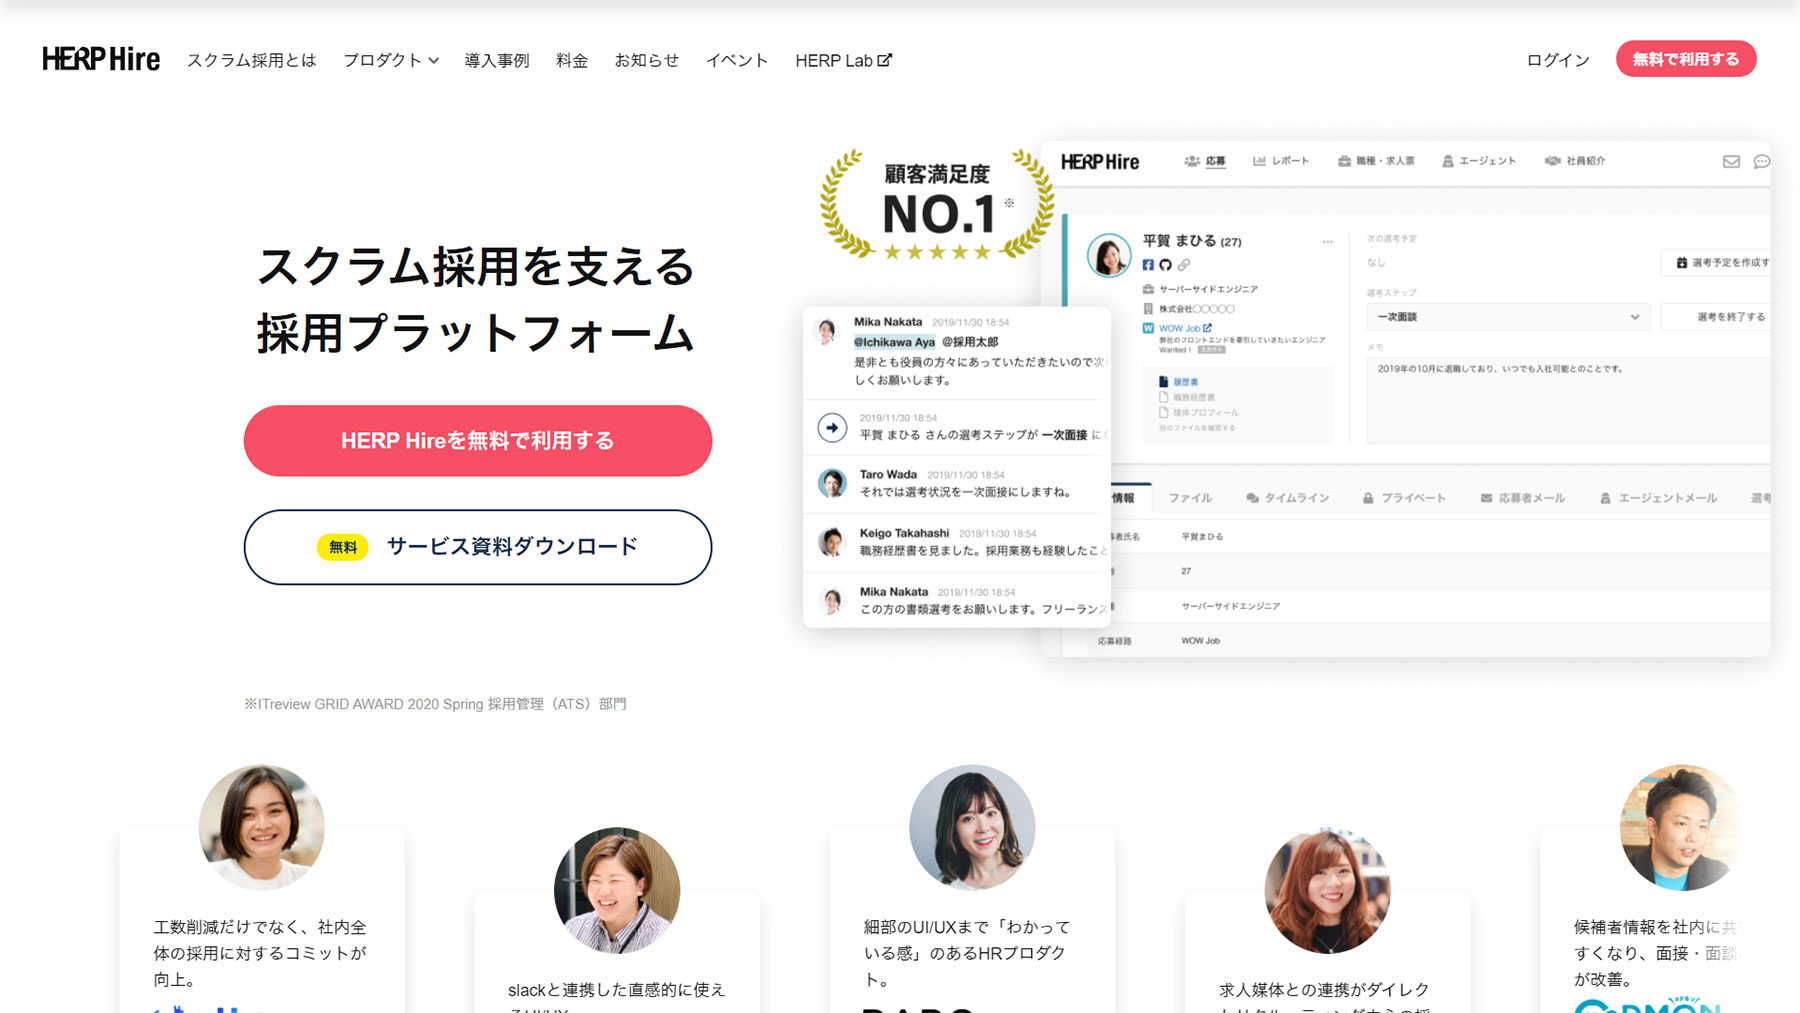
Task: Click the Taro Wada avatar in the timeline
Action: point(832,484)
